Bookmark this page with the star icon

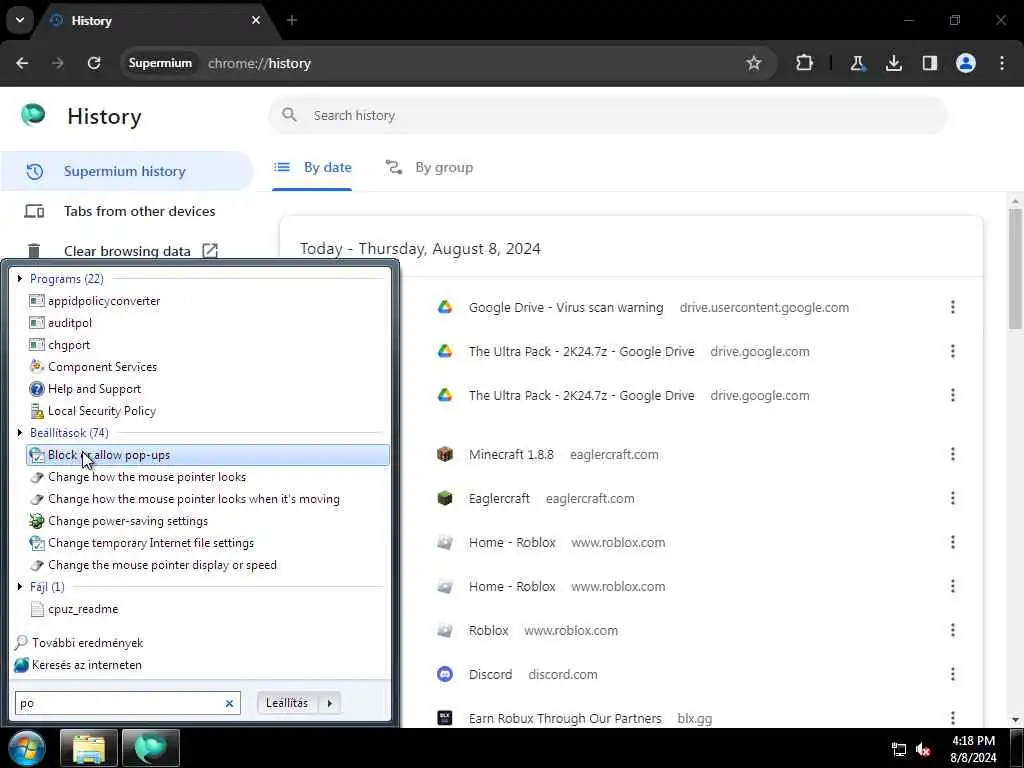754,63
